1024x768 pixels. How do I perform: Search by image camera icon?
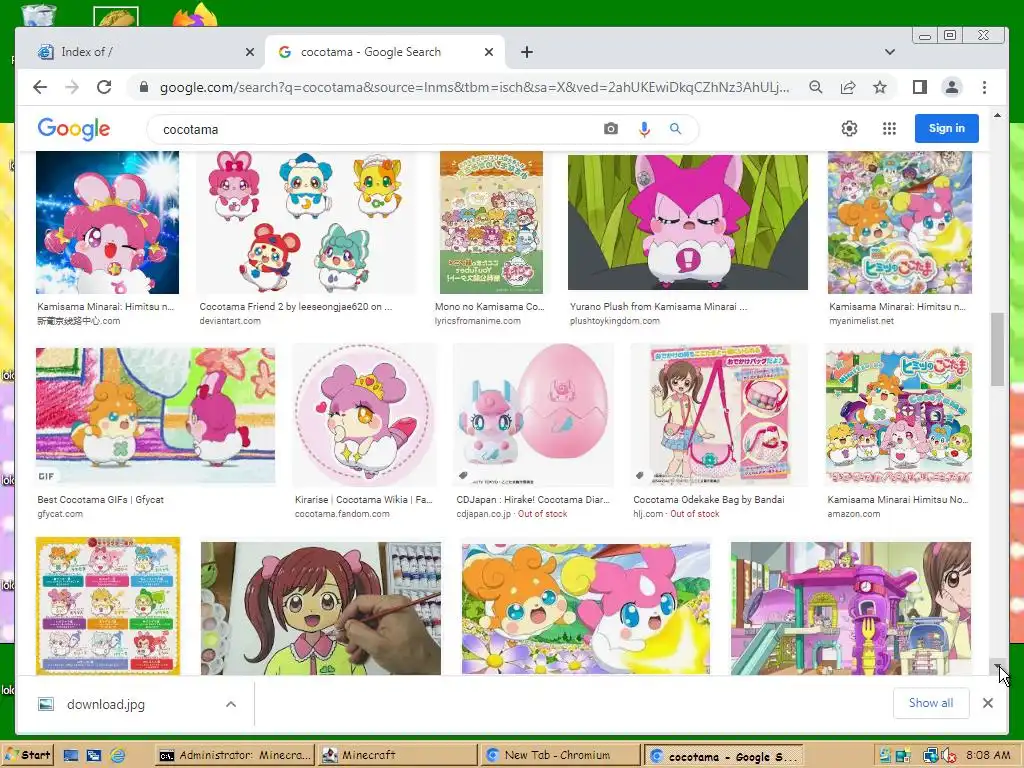coord(611,129)
